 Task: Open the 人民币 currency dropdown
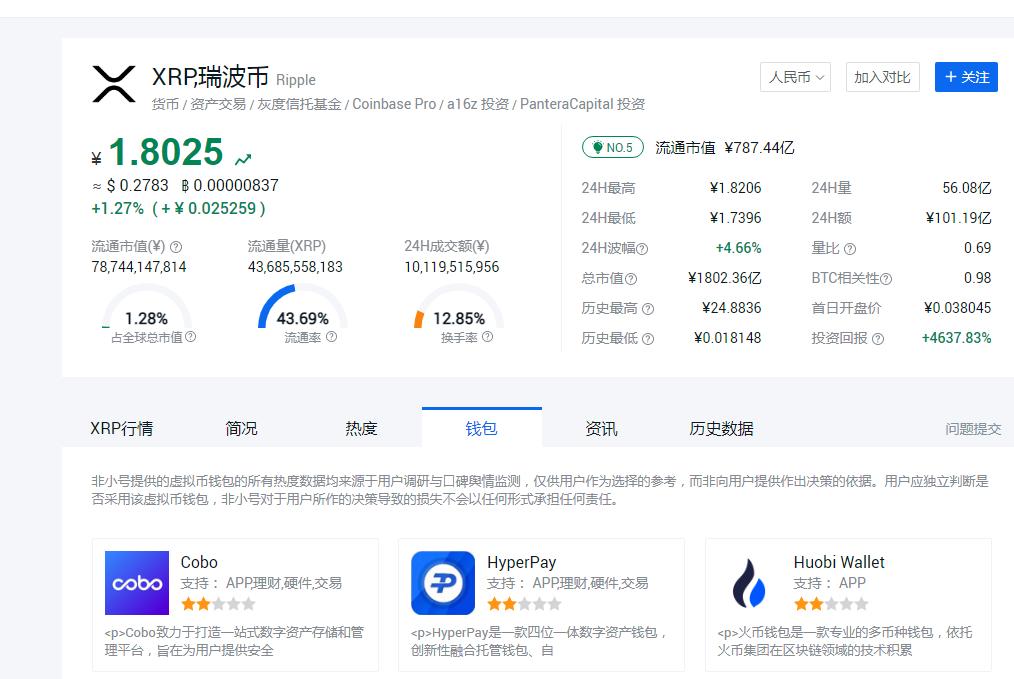click(x=795, y=77)
